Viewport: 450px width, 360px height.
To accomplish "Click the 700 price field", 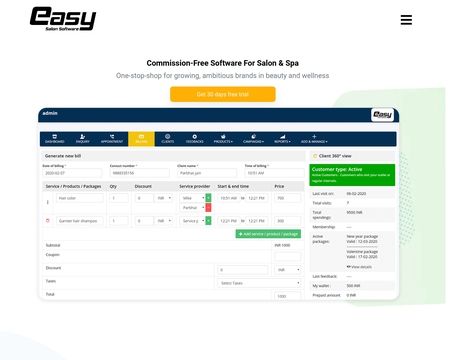I will (x=287, y=198).
